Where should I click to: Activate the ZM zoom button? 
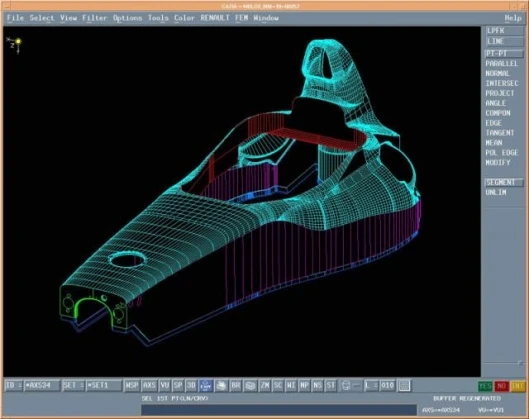[x=265, y=385]
